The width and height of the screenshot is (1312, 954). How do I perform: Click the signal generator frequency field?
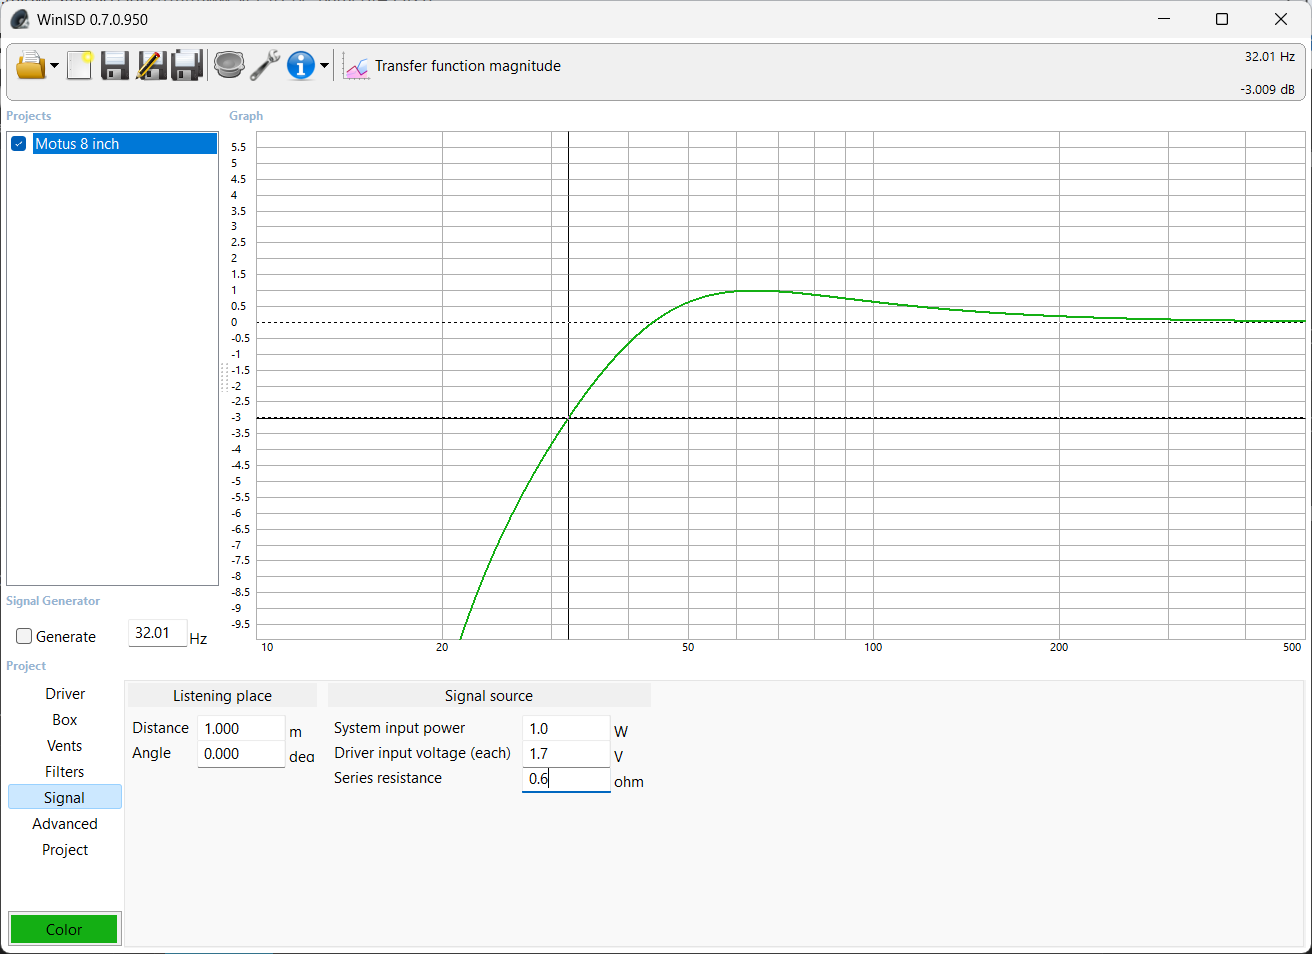[x=157, y=633]
